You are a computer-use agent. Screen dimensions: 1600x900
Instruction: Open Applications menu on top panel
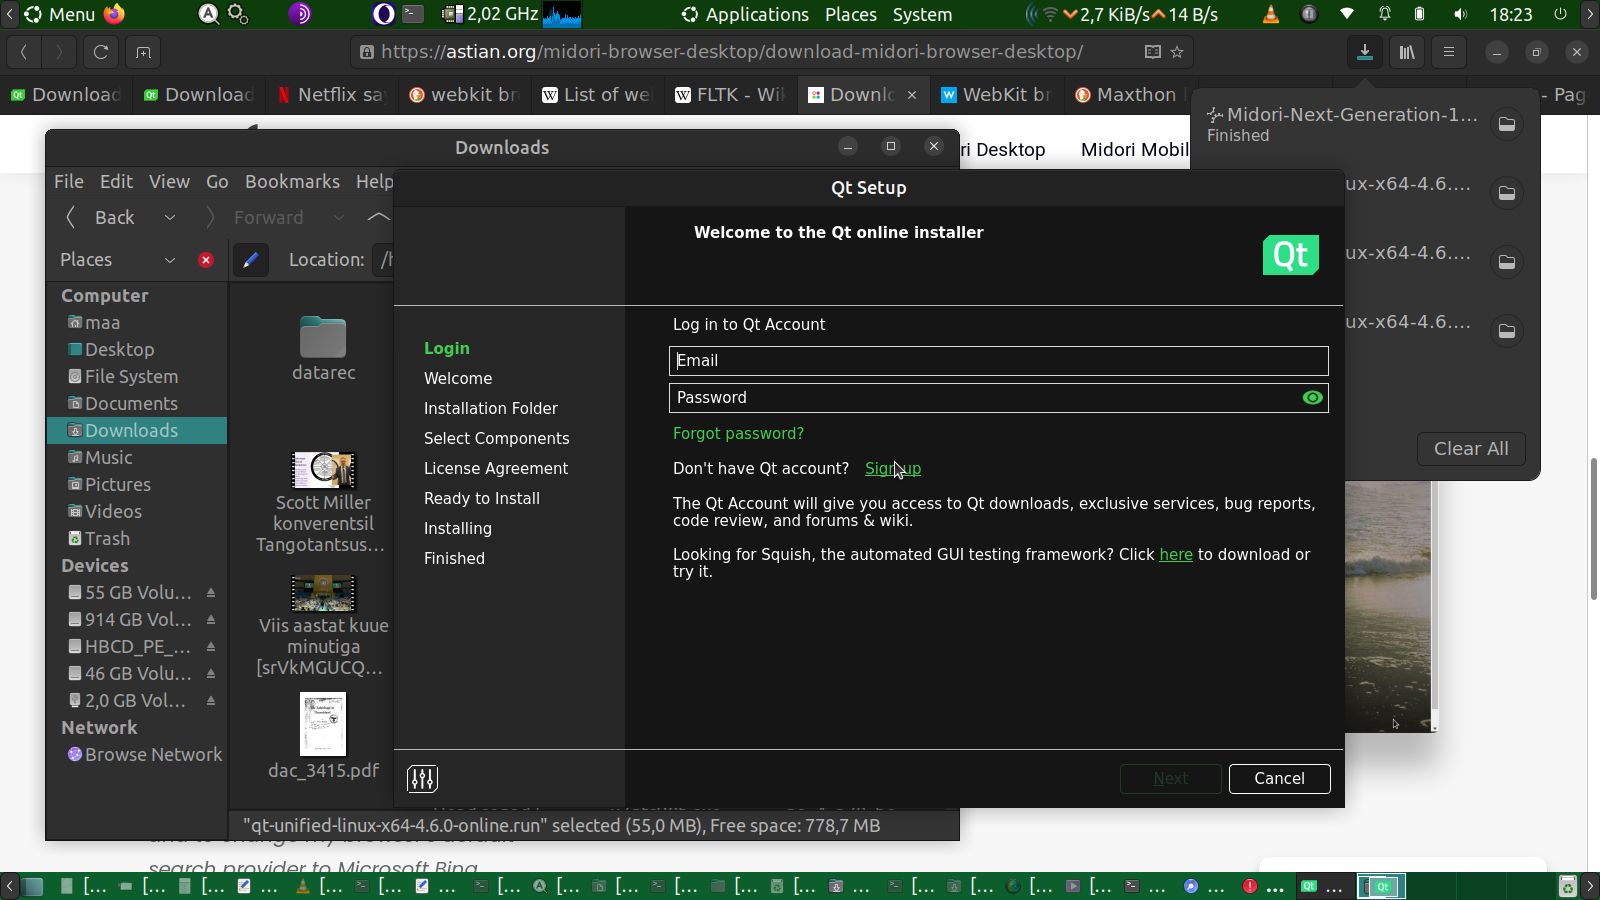tap(745, 15)
